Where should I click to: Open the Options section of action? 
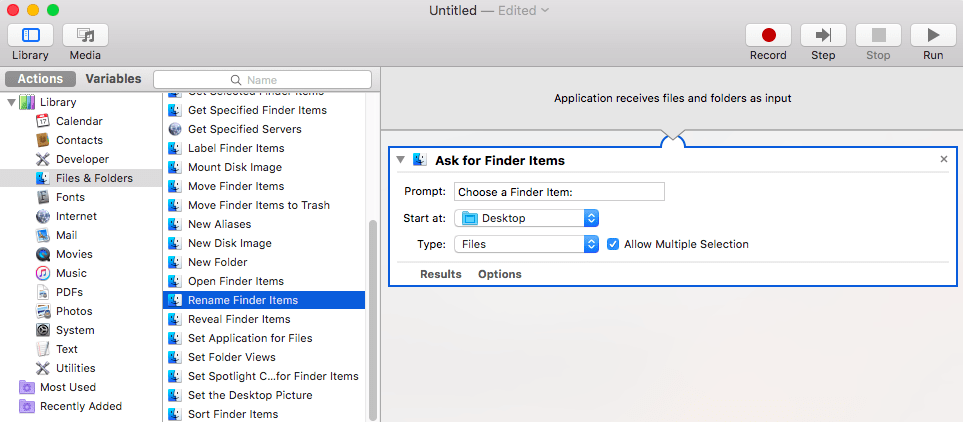coord(499,274)
